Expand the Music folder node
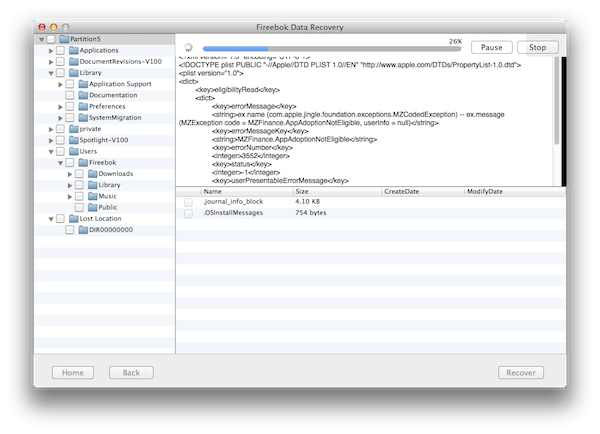Screen dimensions: 600x434 coord(70,197)
